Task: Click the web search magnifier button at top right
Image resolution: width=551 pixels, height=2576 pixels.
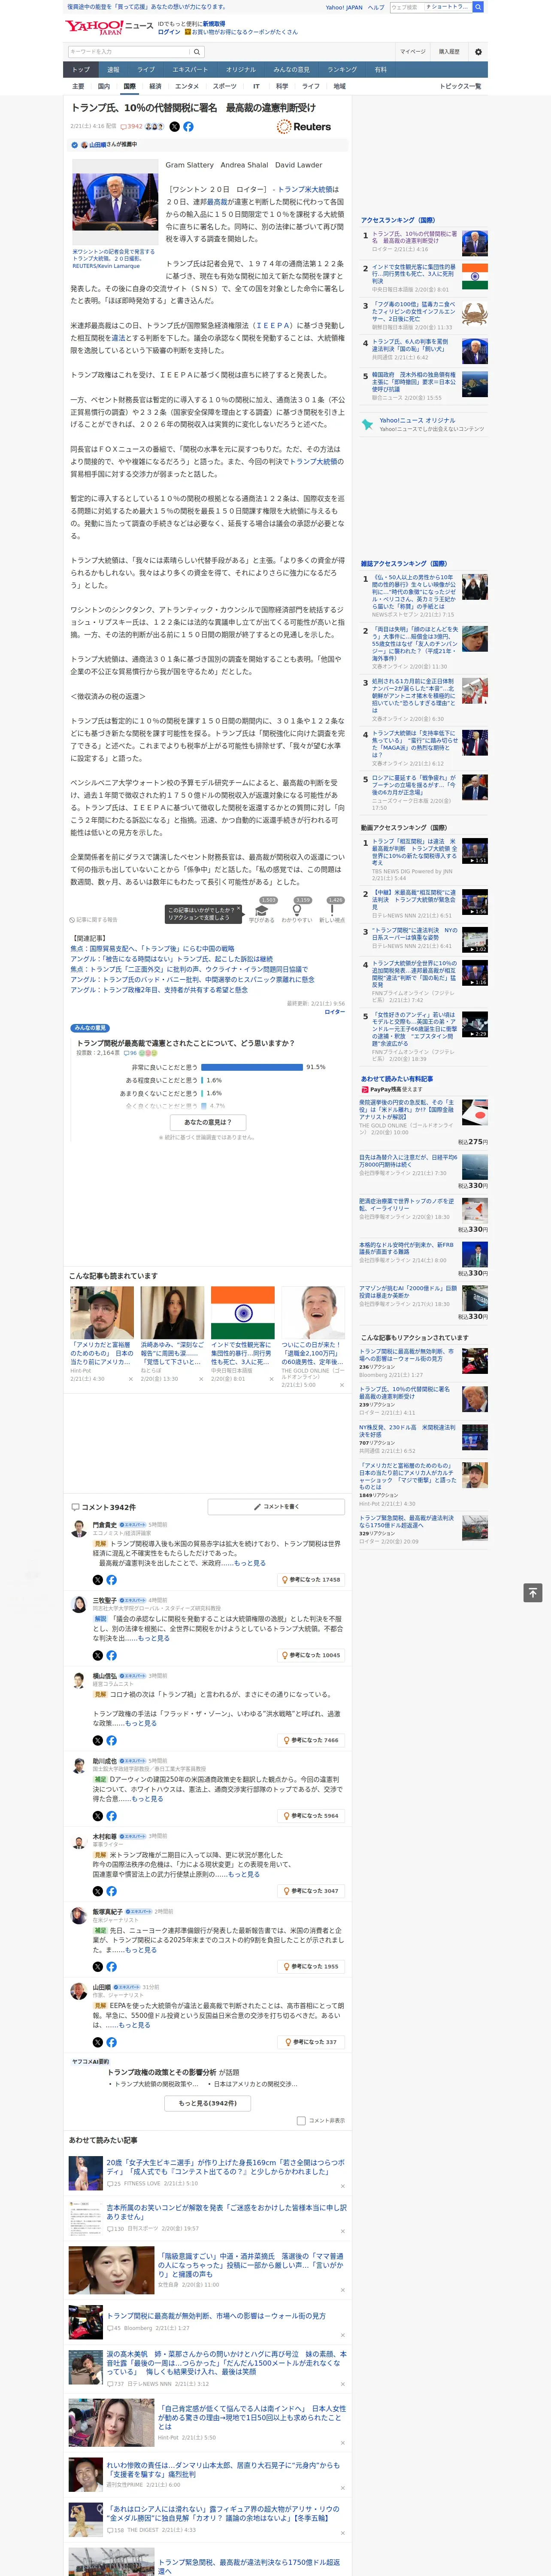Action: click(x=478, y=7)
